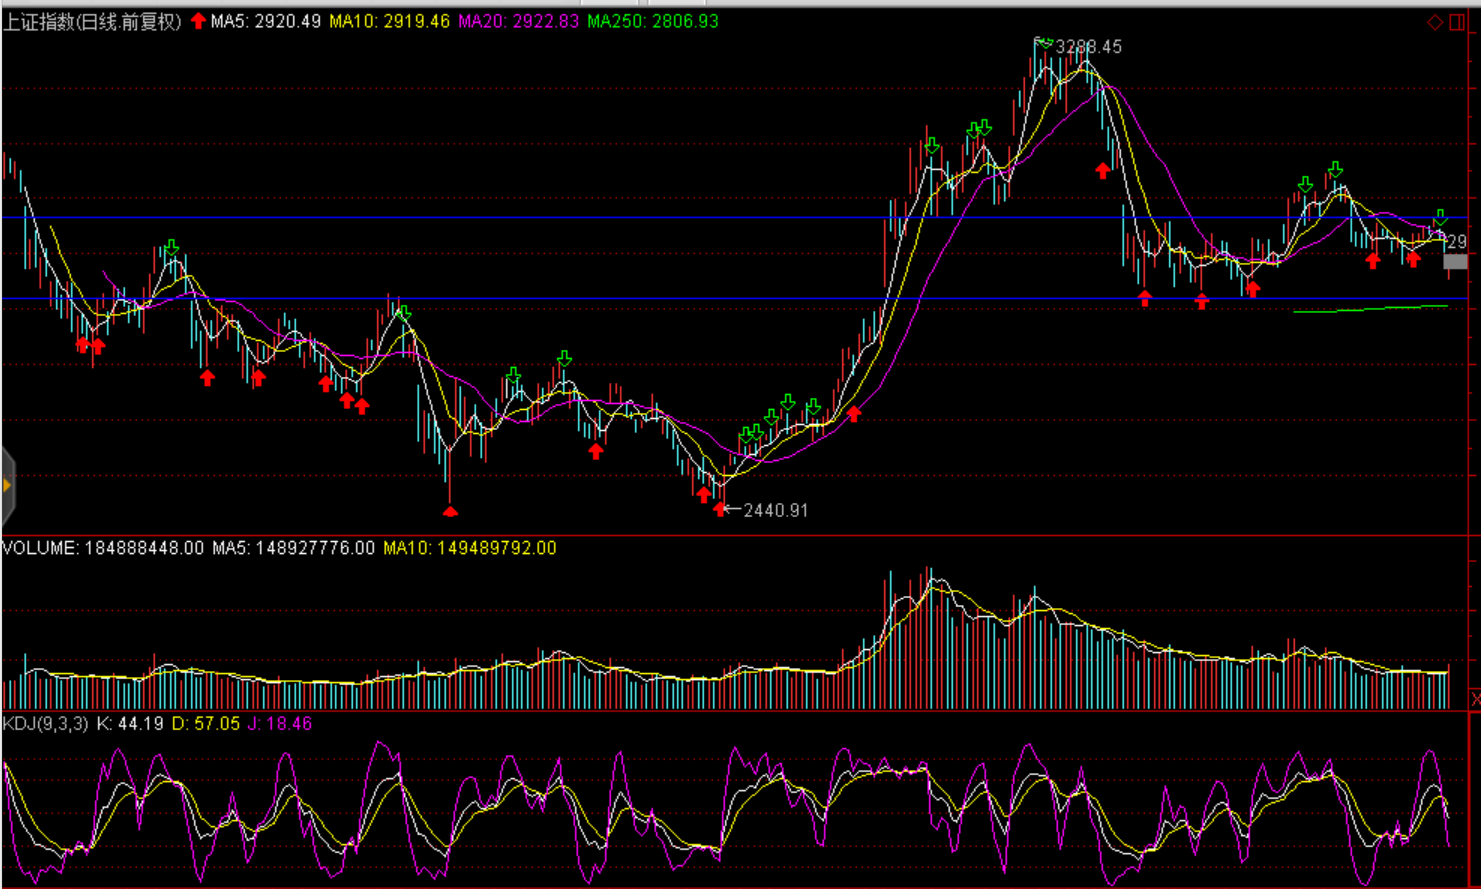
Task: Click the 3288.45 high price annotation
Action: point(1089,47)
